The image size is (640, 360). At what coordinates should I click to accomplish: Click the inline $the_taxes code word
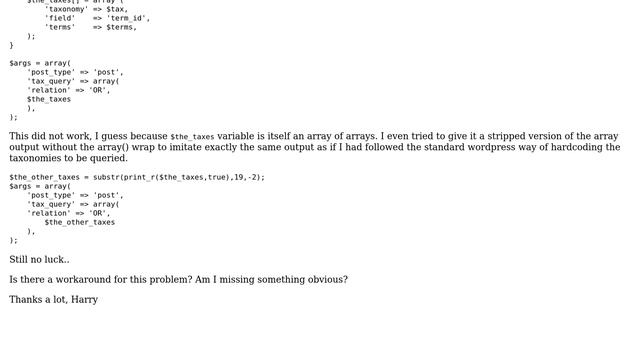point(192,137)
